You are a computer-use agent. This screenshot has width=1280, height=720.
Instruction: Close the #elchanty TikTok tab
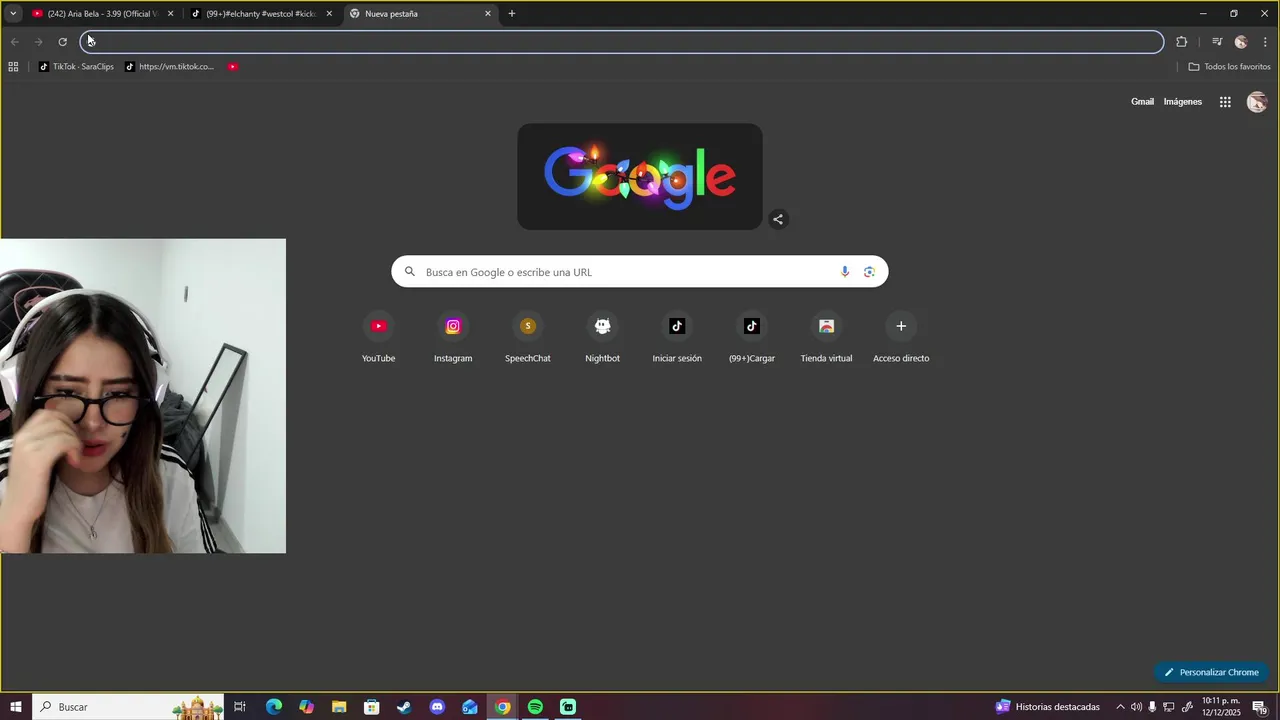pos(329,14)
